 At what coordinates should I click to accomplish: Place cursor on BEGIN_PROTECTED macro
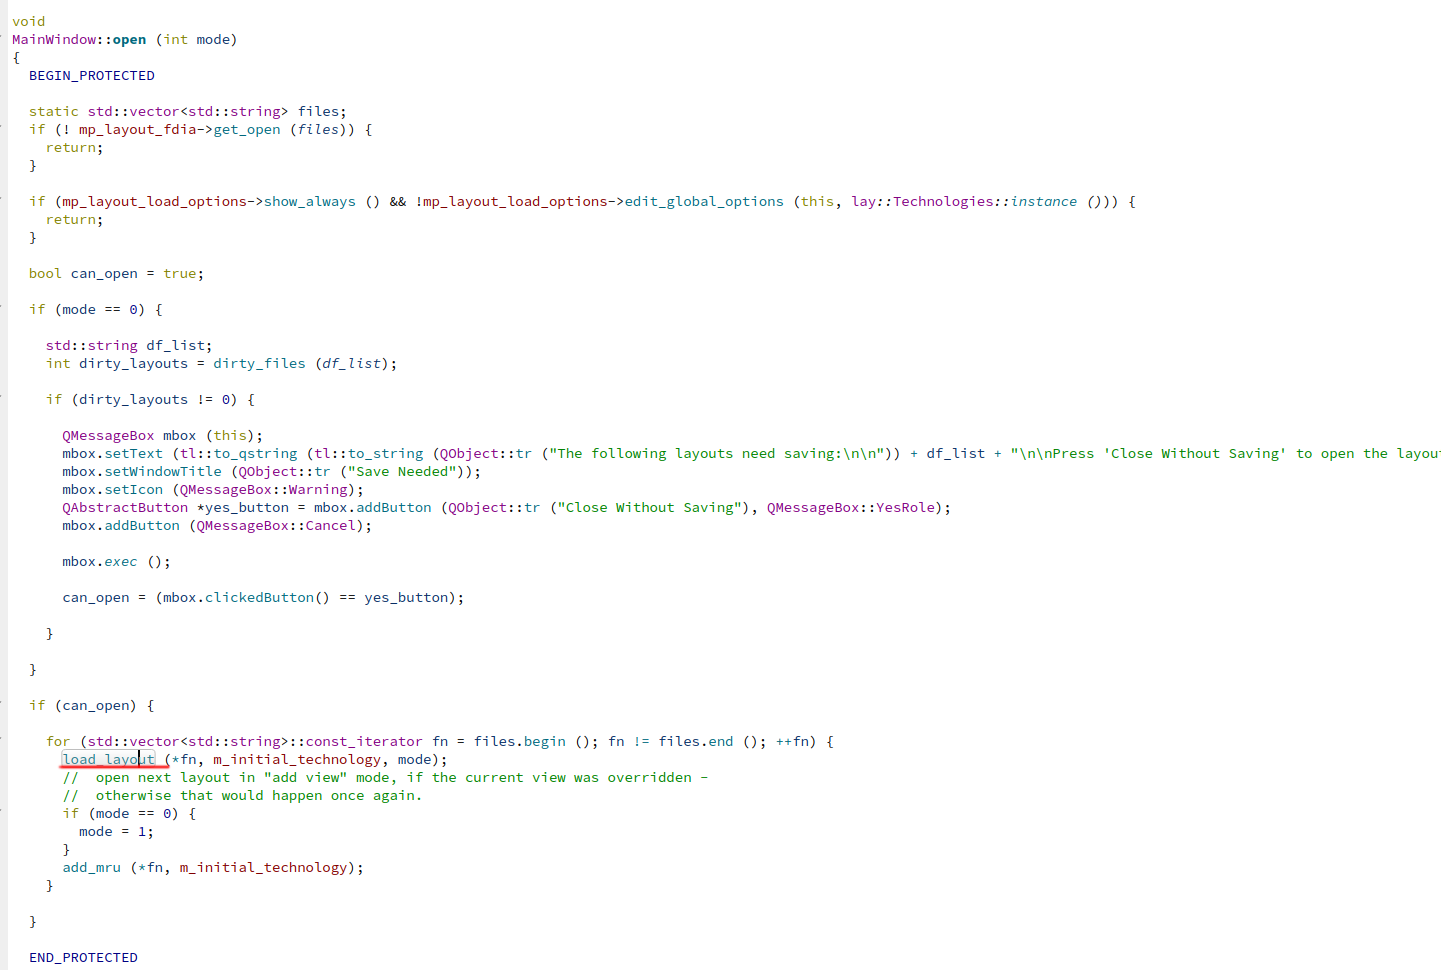92,75
